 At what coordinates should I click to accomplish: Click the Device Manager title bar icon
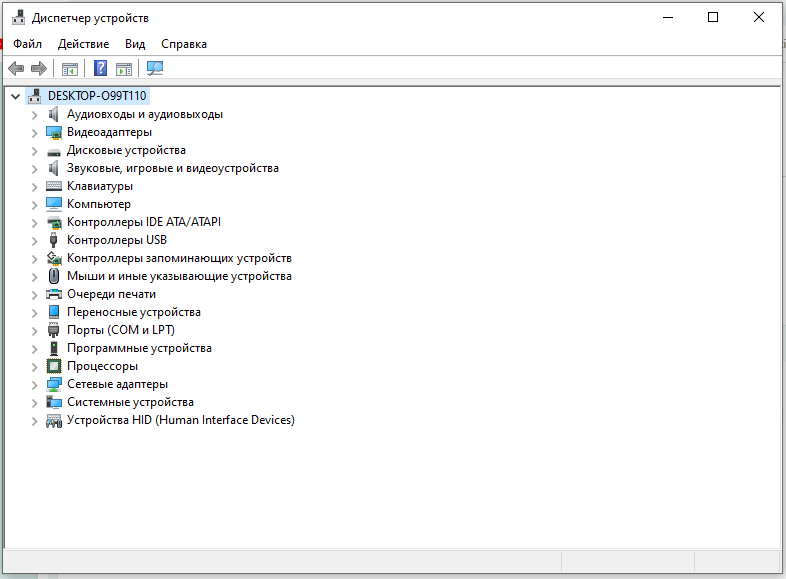tap(19, 18)
